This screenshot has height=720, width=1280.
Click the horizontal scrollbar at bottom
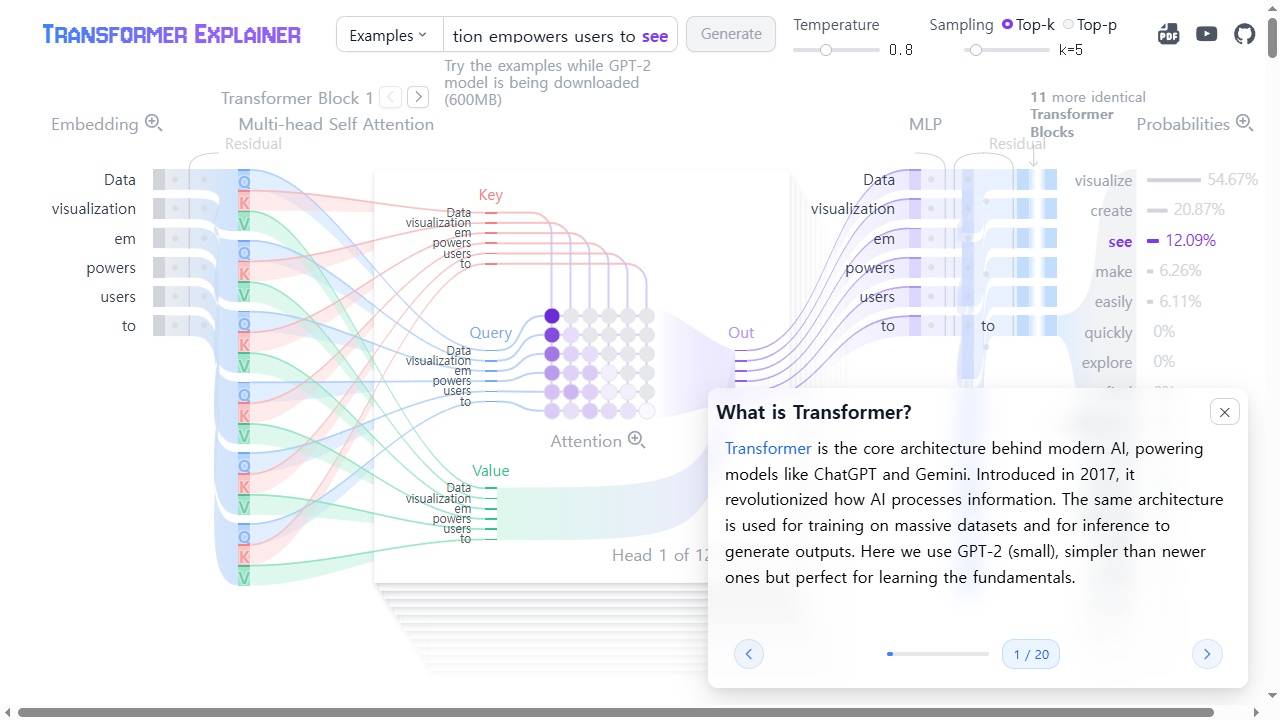[x=615, y=712]
